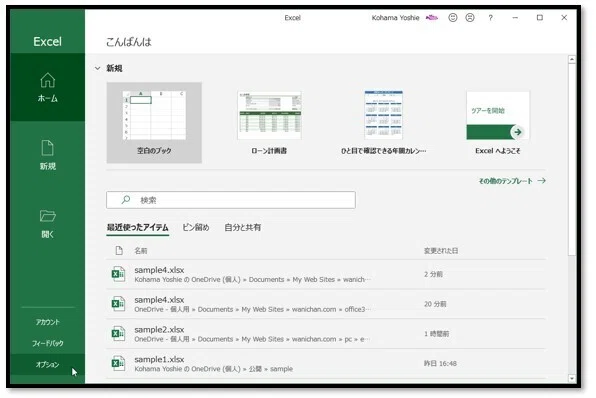Click Excel file icon of sample1.xlsx
This screenshot has width=596, height=398.
pos(118,363)
